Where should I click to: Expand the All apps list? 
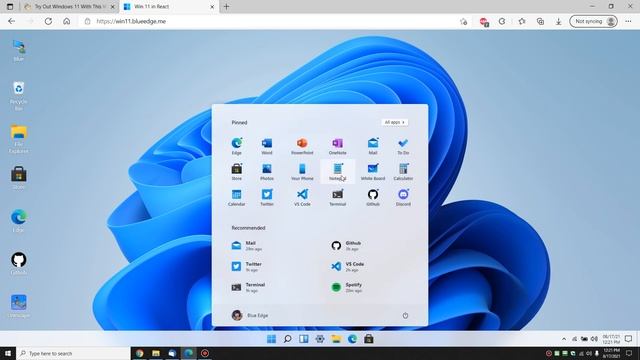pyautogui.click(x=394, y=122)
